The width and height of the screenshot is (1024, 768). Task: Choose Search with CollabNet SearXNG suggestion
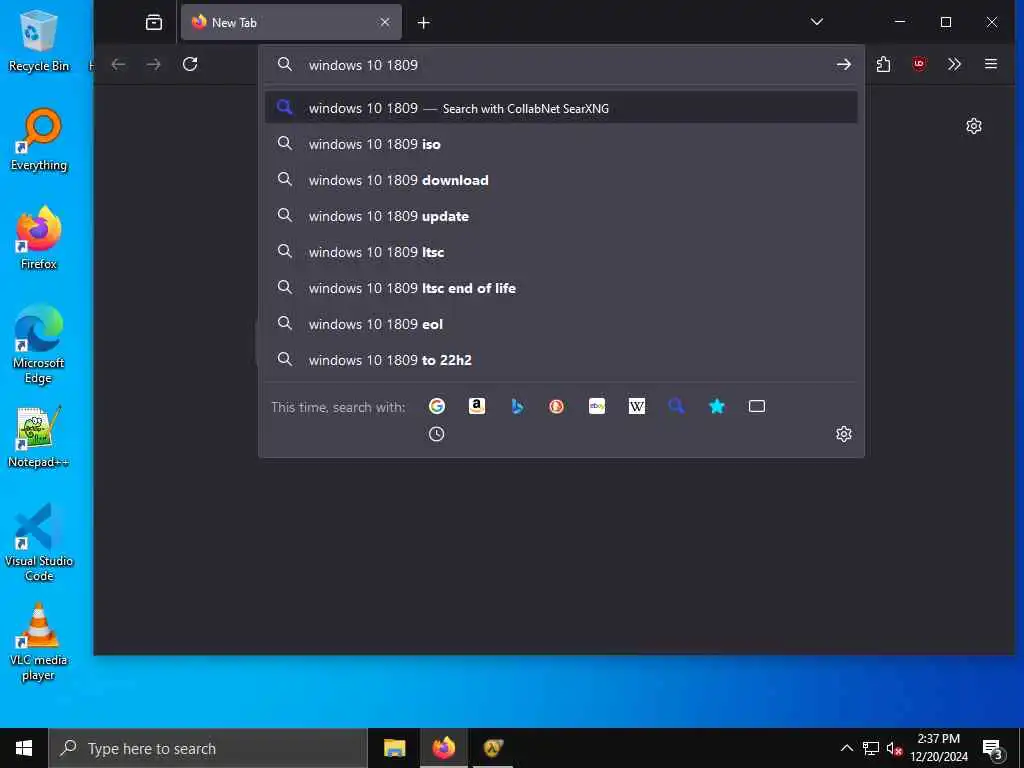click(x=562, y=108)
